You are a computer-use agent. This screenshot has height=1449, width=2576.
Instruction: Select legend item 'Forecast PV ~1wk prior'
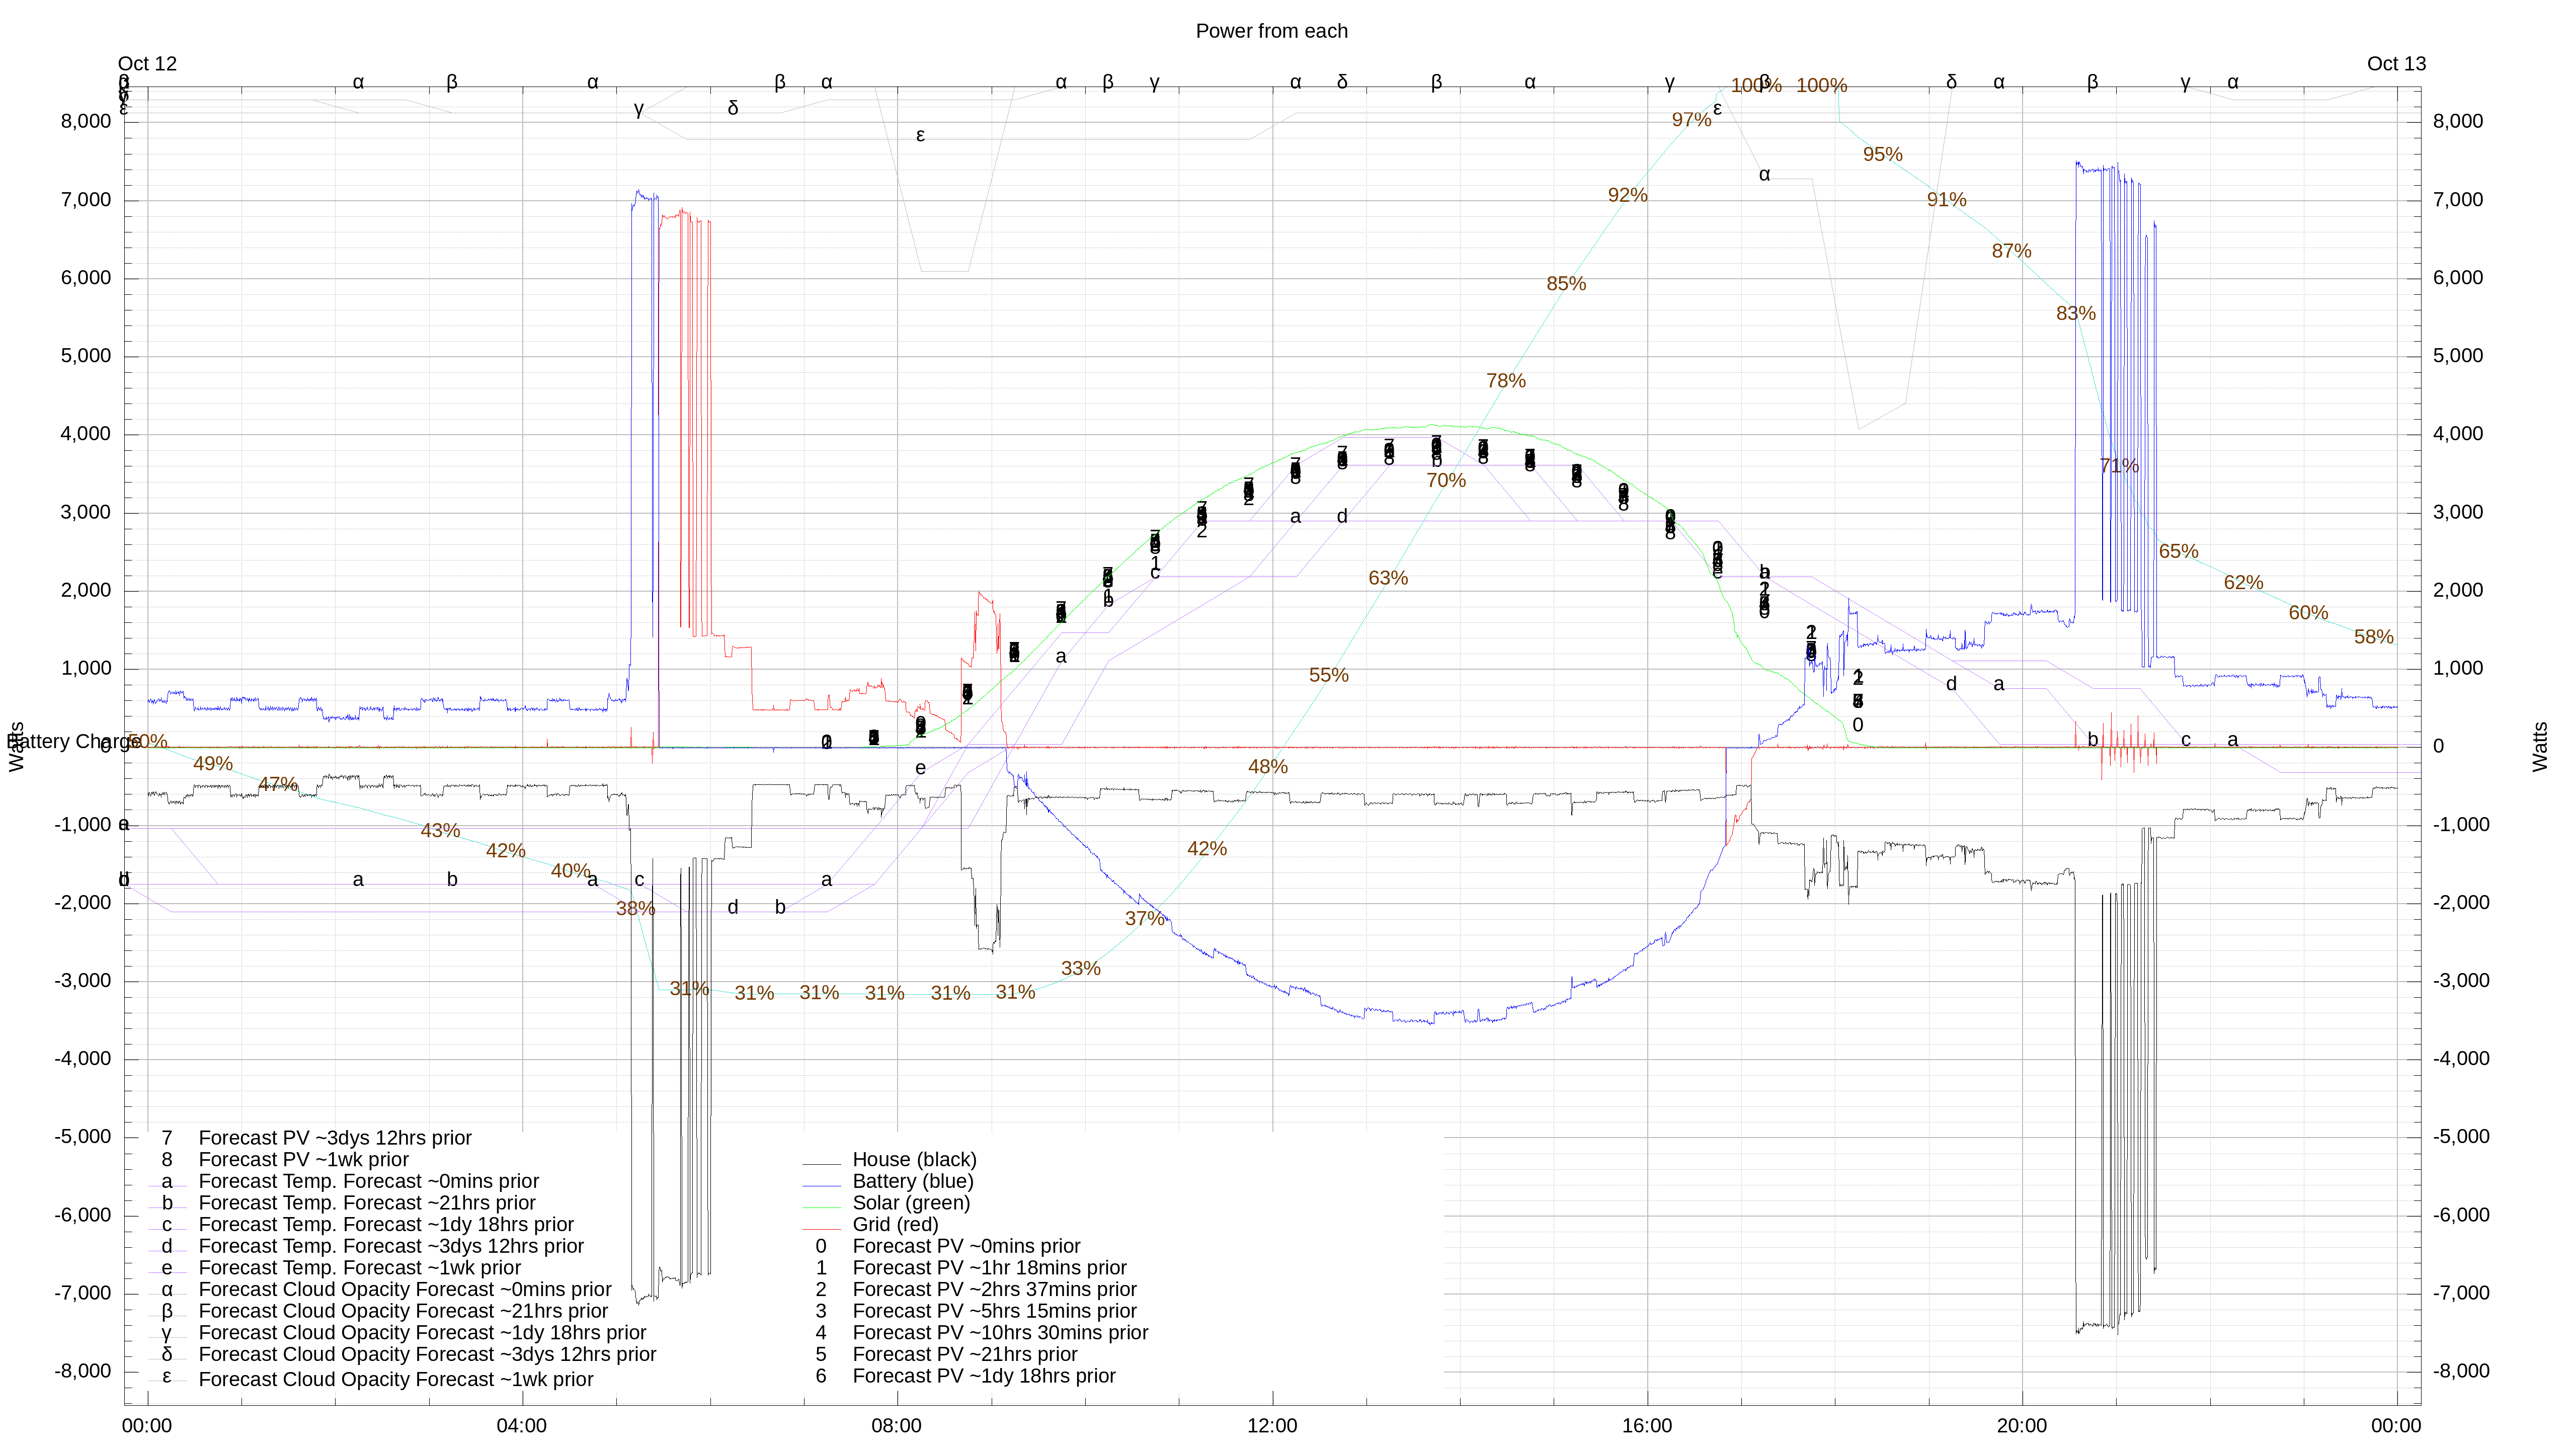tap(304, 1160)
